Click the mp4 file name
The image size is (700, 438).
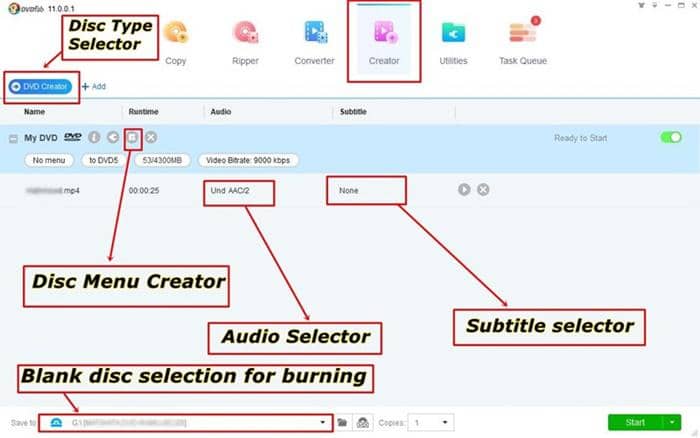click(53, 191)
